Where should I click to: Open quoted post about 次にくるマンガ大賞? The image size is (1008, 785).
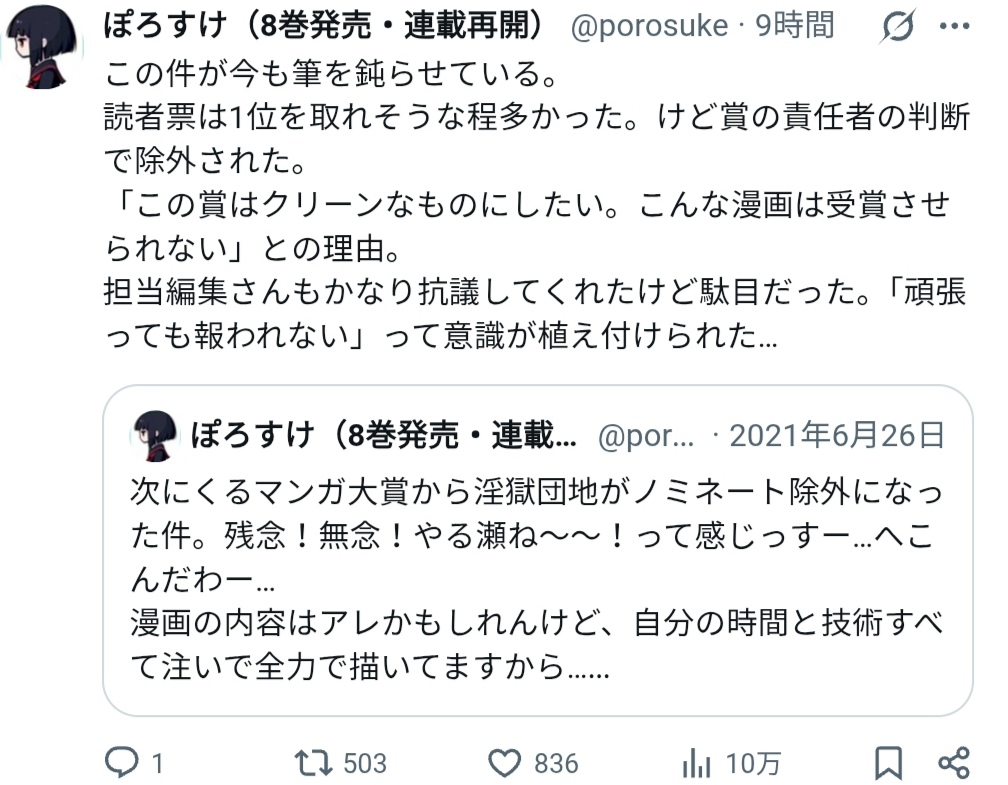536,580
